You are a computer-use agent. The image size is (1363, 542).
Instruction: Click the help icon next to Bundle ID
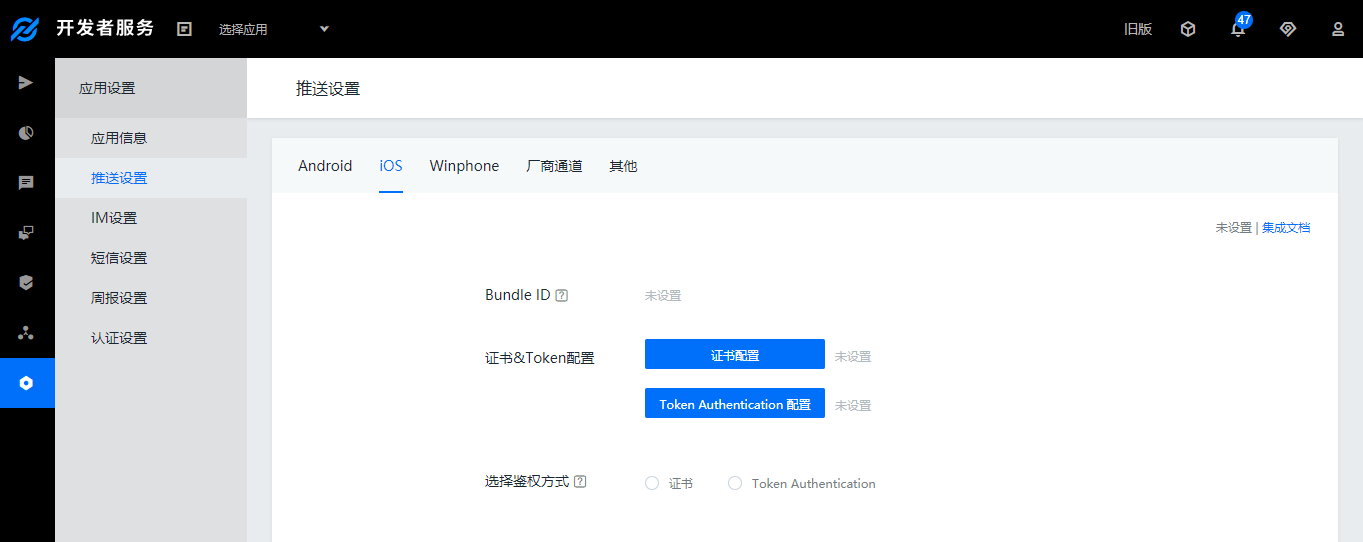coord(562,295)
